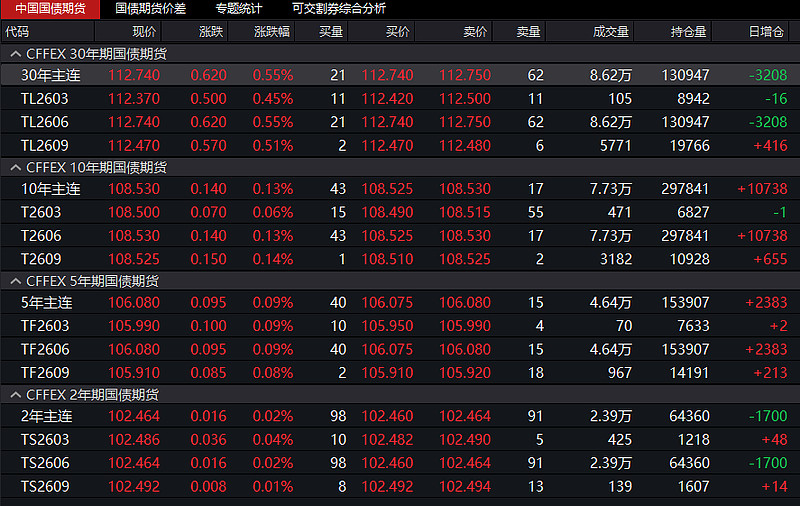Click TL2609 current price 112.470
The height and width of the screenshot is (506, 800).
tap(134, 145)
